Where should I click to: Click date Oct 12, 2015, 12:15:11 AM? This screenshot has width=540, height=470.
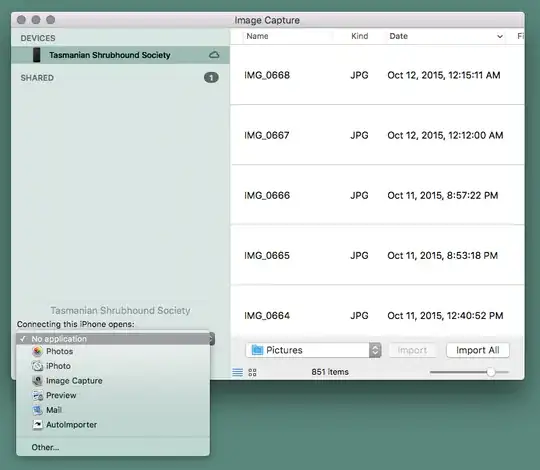point(444,75)
